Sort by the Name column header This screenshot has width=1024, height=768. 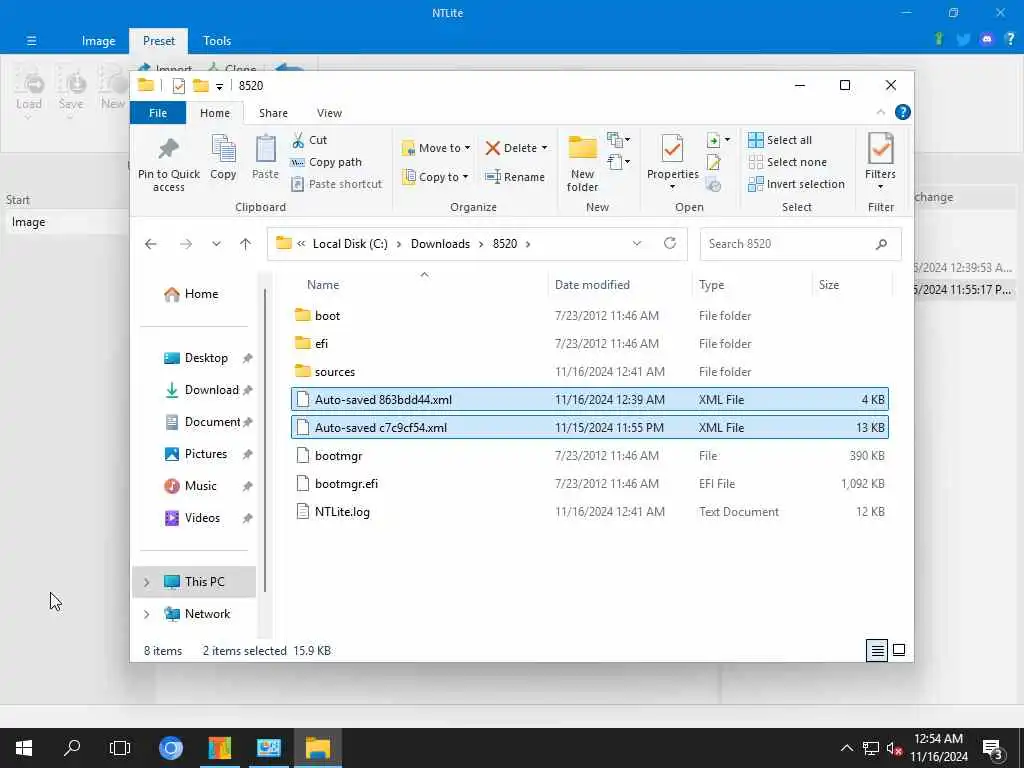(323, 285)
